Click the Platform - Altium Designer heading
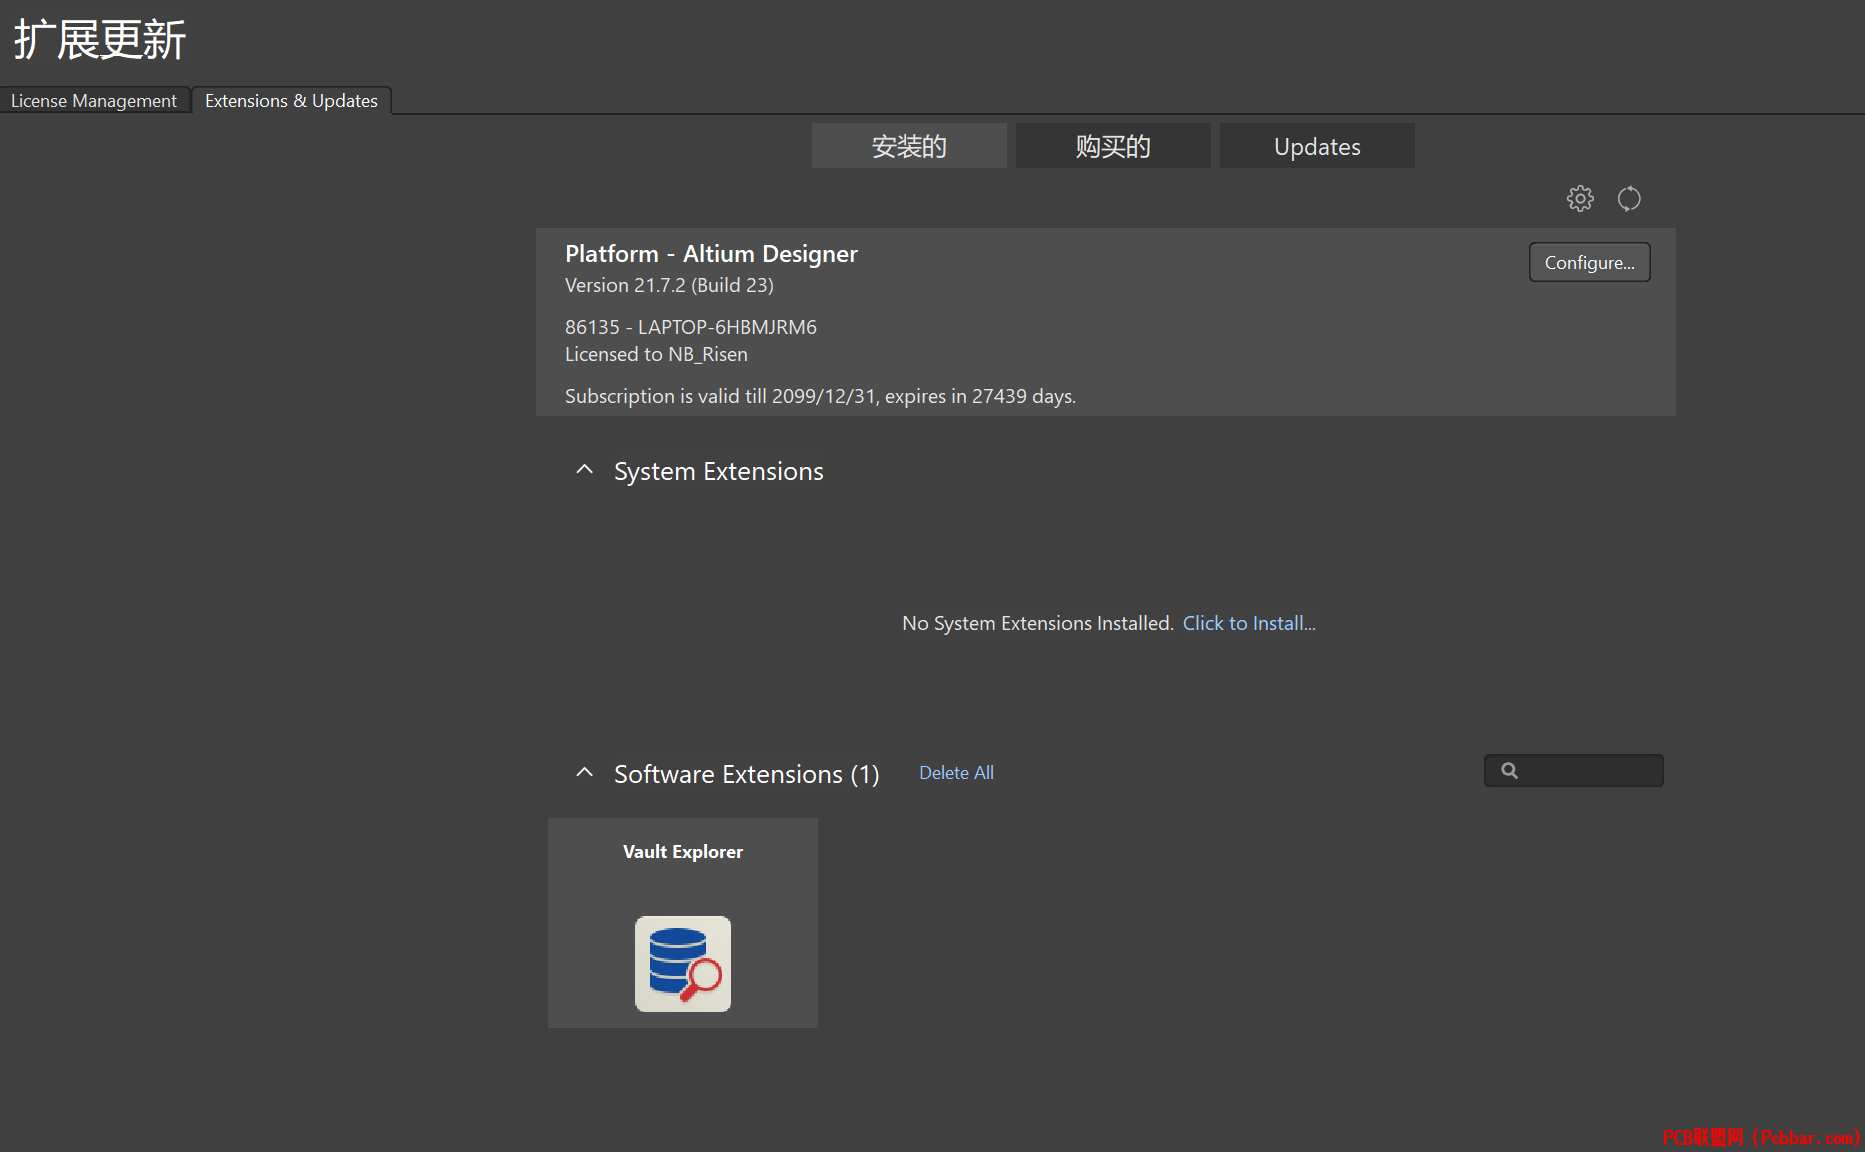The image size is (1865, 1152). pos(711,254)
